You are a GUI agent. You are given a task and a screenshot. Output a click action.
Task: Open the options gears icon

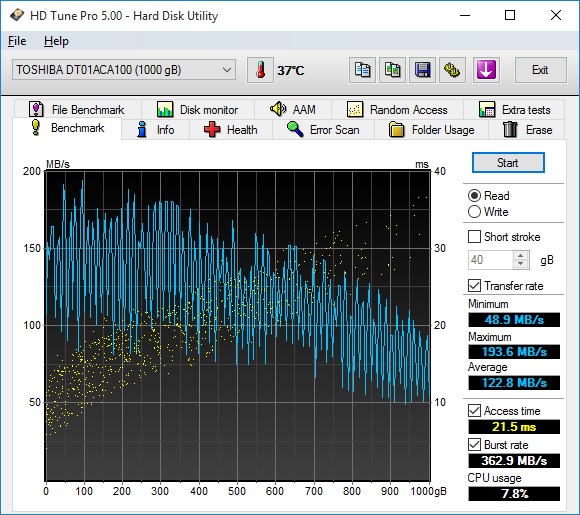tap(452, 70)
